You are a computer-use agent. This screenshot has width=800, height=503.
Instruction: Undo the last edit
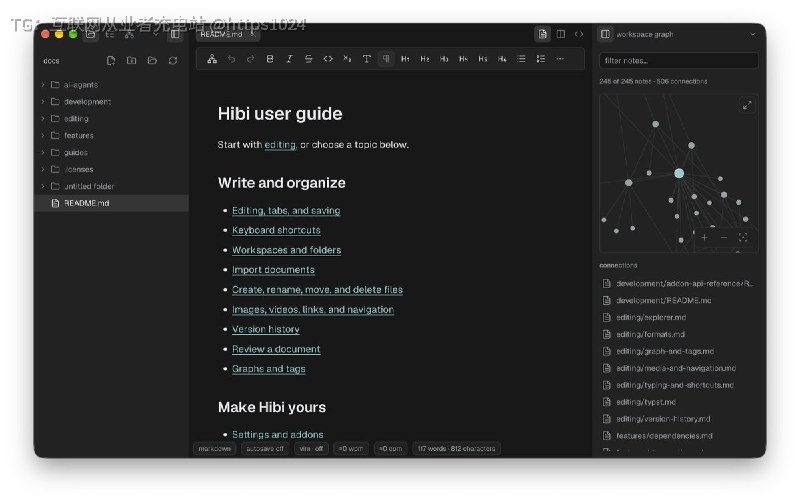(231, 59)
